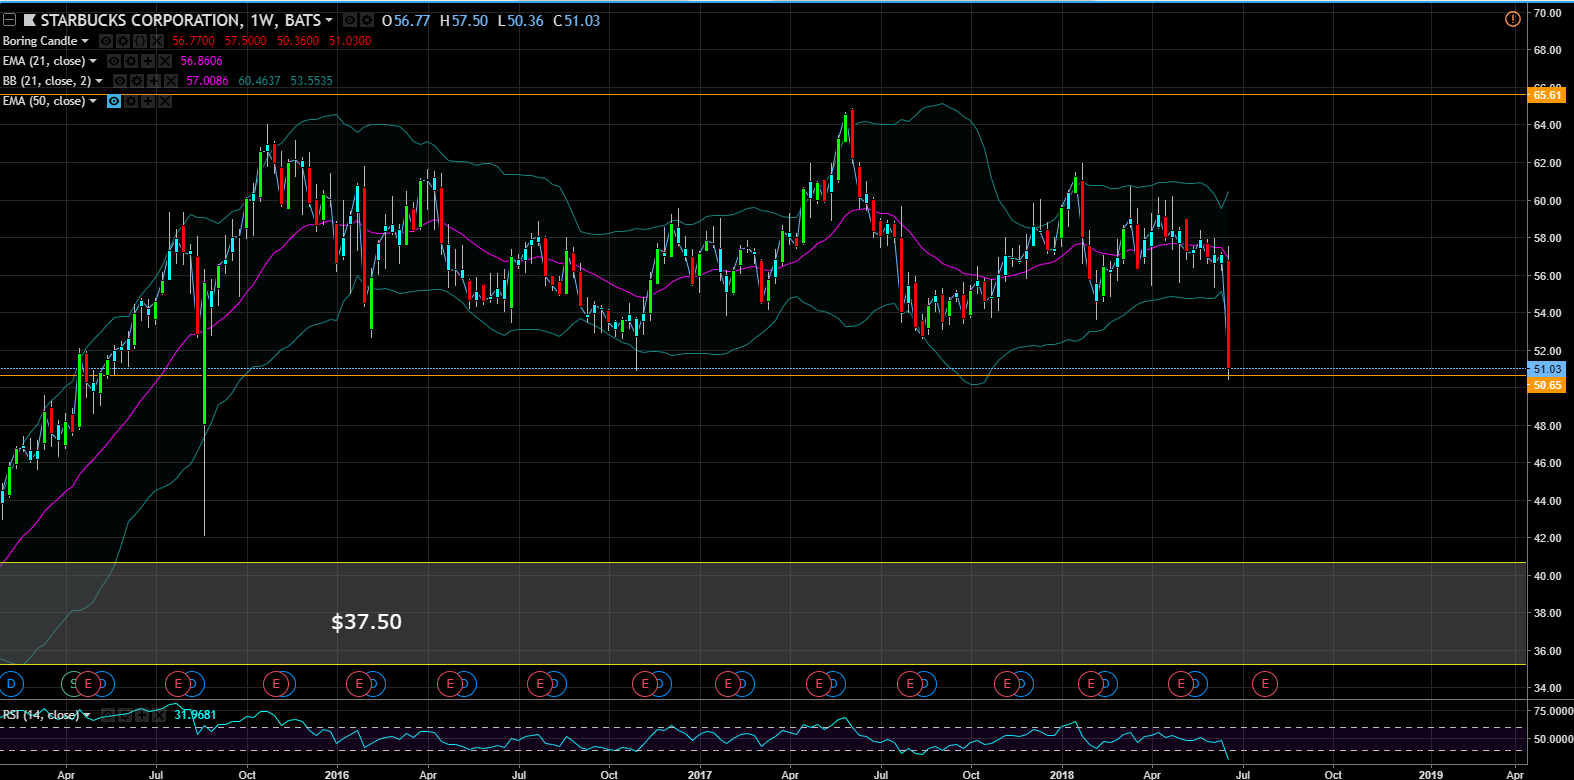Expand the BB (21, close, 2) dropdown arrow
Viewport: 1574px width, 780px height.
(99, 81)
